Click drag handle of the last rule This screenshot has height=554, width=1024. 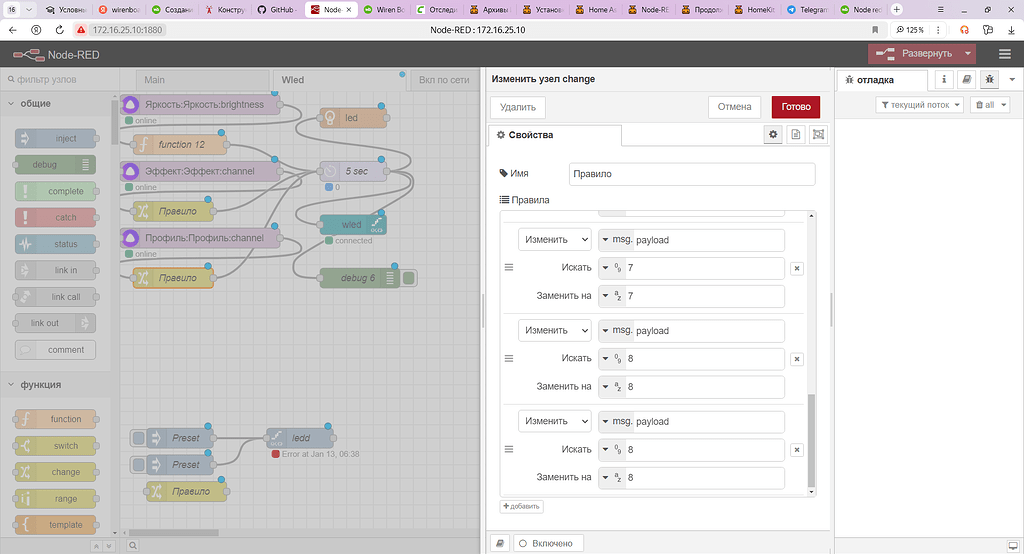click(x=508, y=450)
